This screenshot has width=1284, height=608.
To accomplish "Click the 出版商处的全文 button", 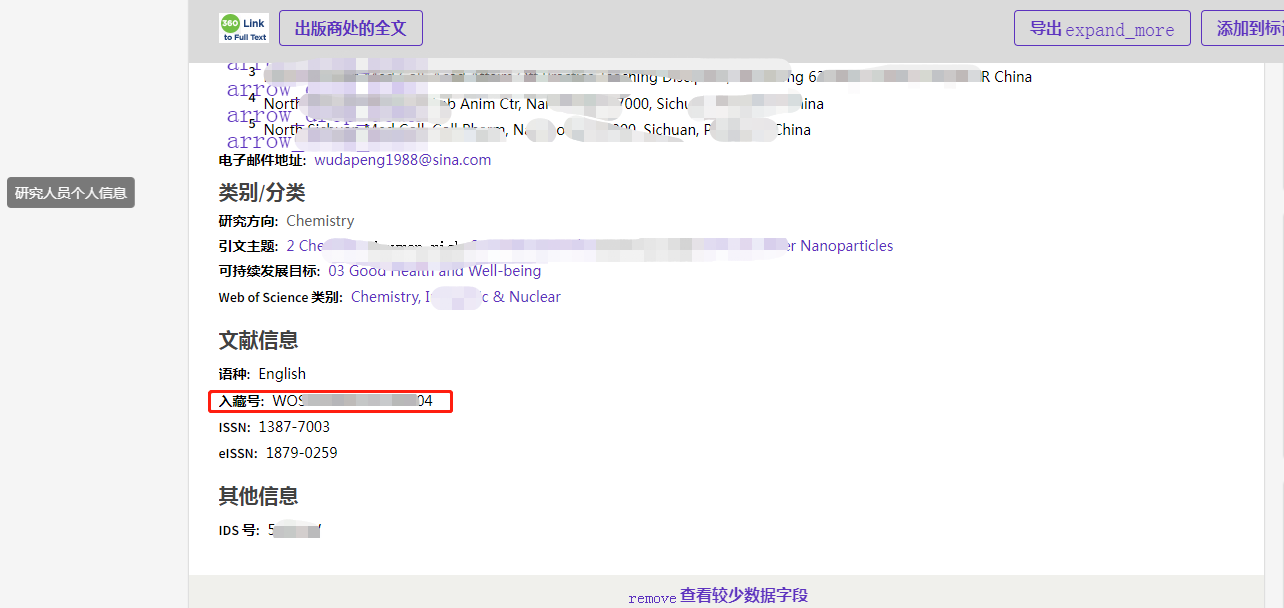I will (x=350, y=28).
